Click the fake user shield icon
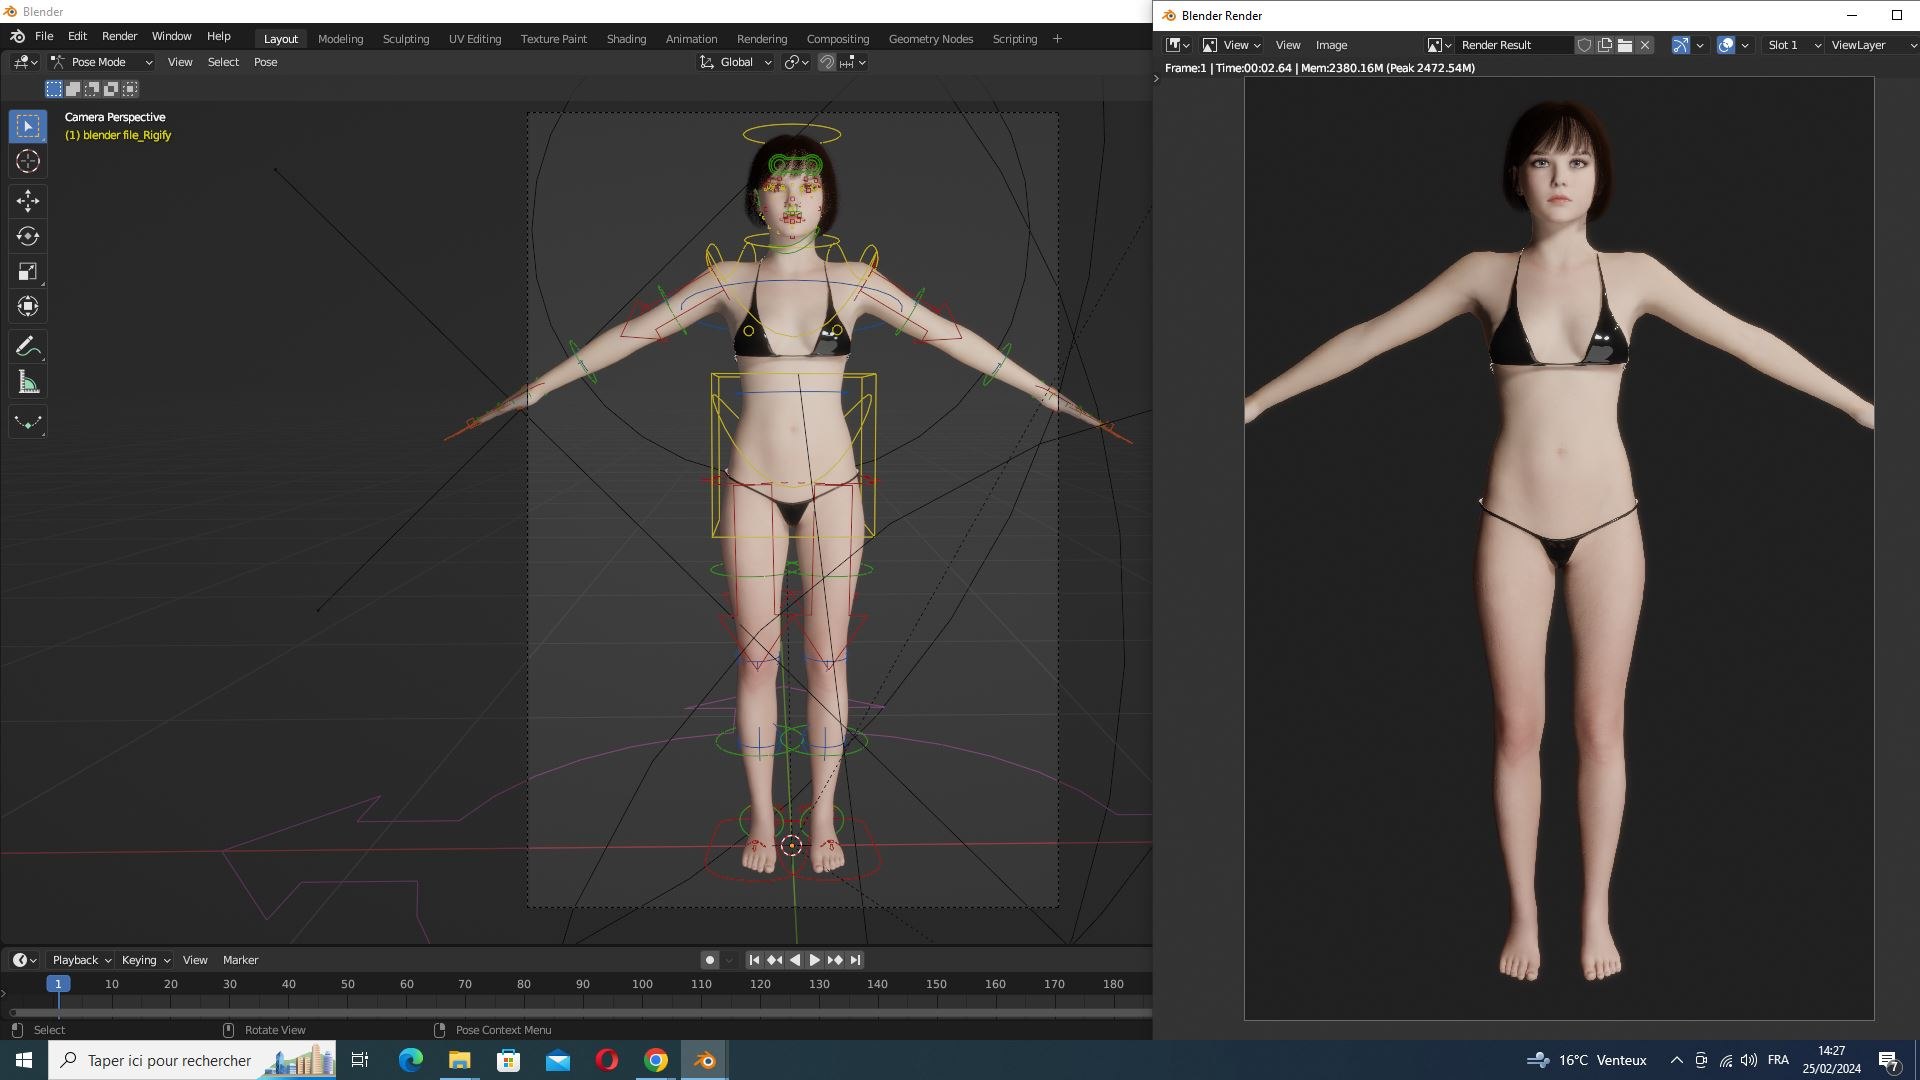Image resolution: width=1920 pixels, height=1080 pixels. coord(1584,45)
